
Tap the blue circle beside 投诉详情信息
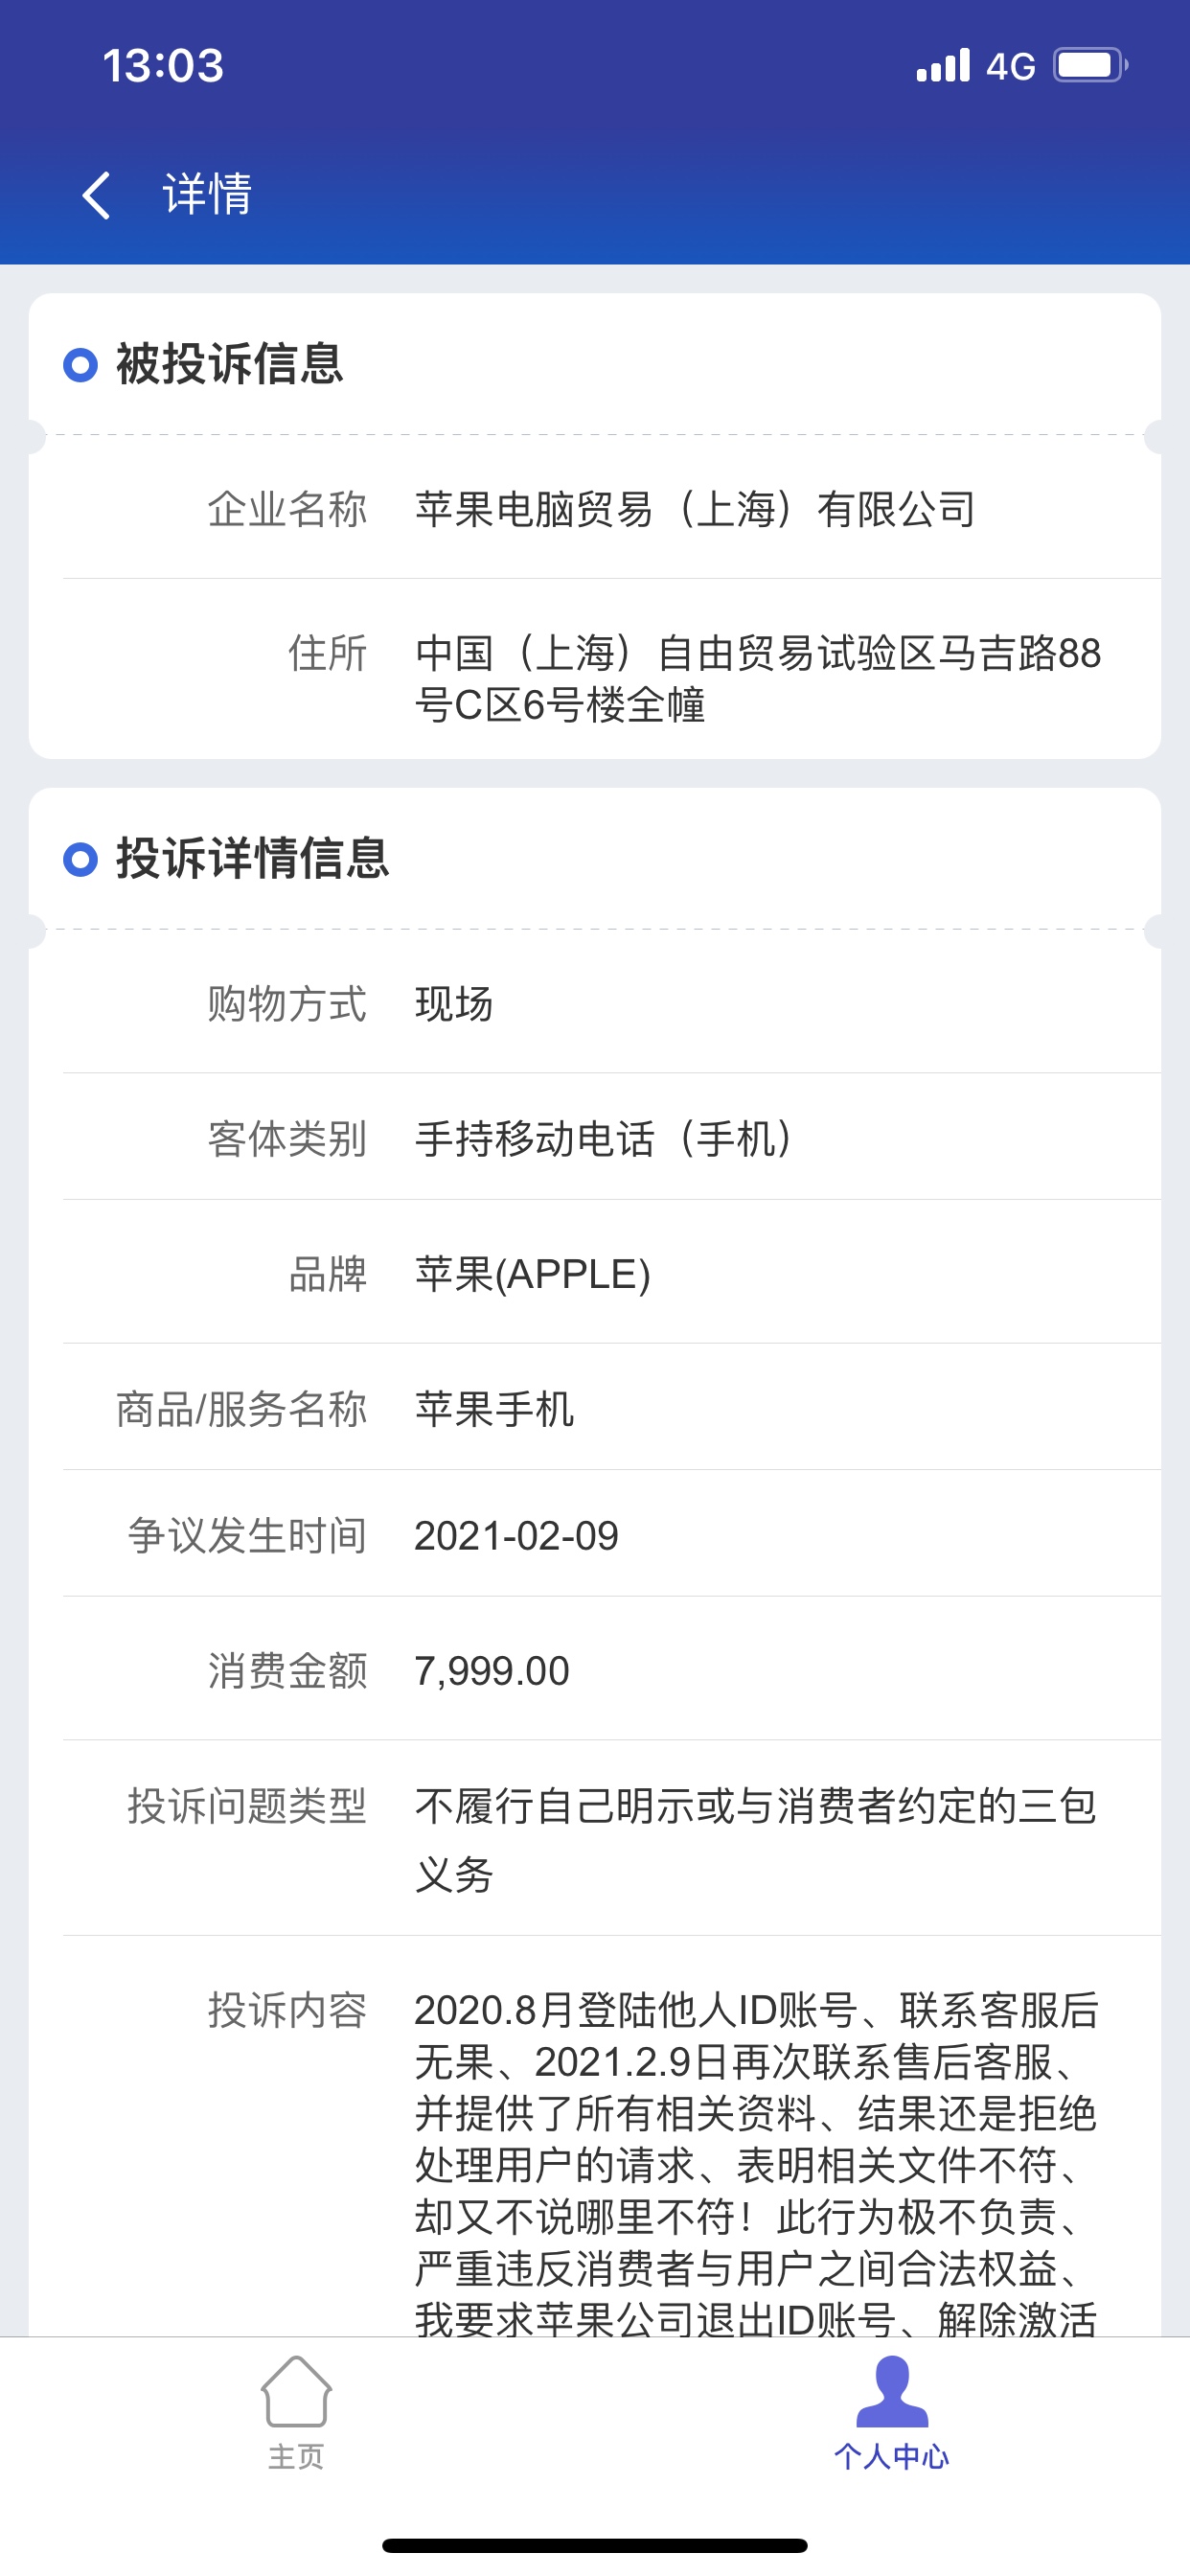(80, 859)
